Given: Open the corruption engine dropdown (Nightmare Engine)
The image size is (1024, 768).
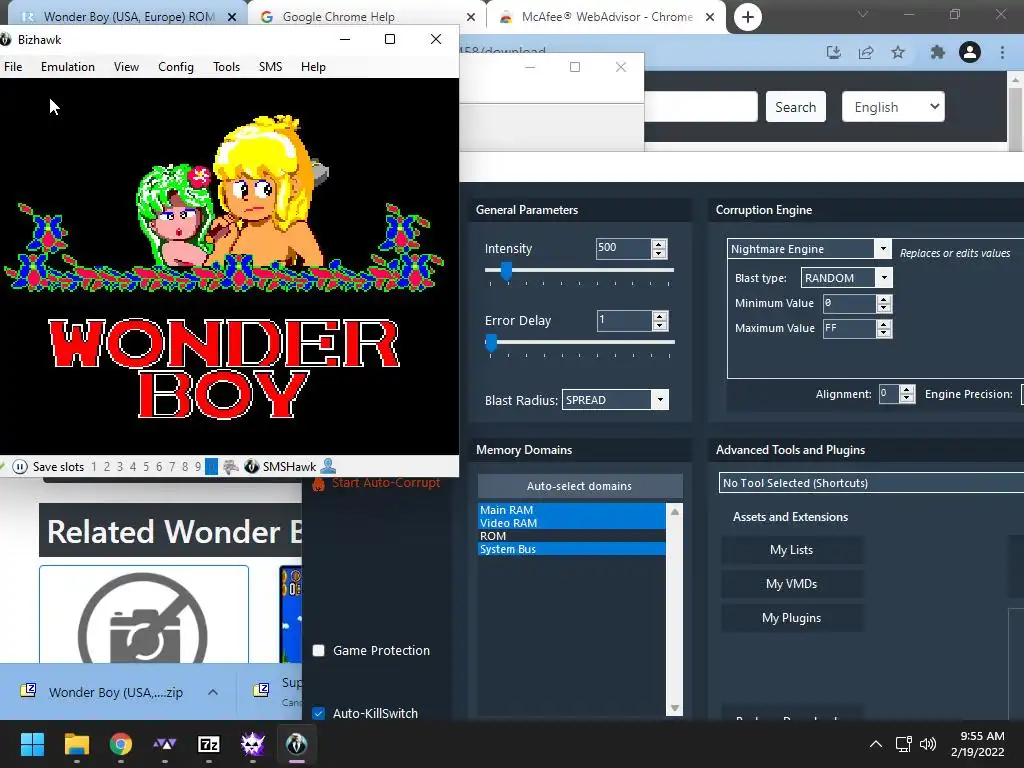Looking at the screenshot, I should tap(883, 248).
